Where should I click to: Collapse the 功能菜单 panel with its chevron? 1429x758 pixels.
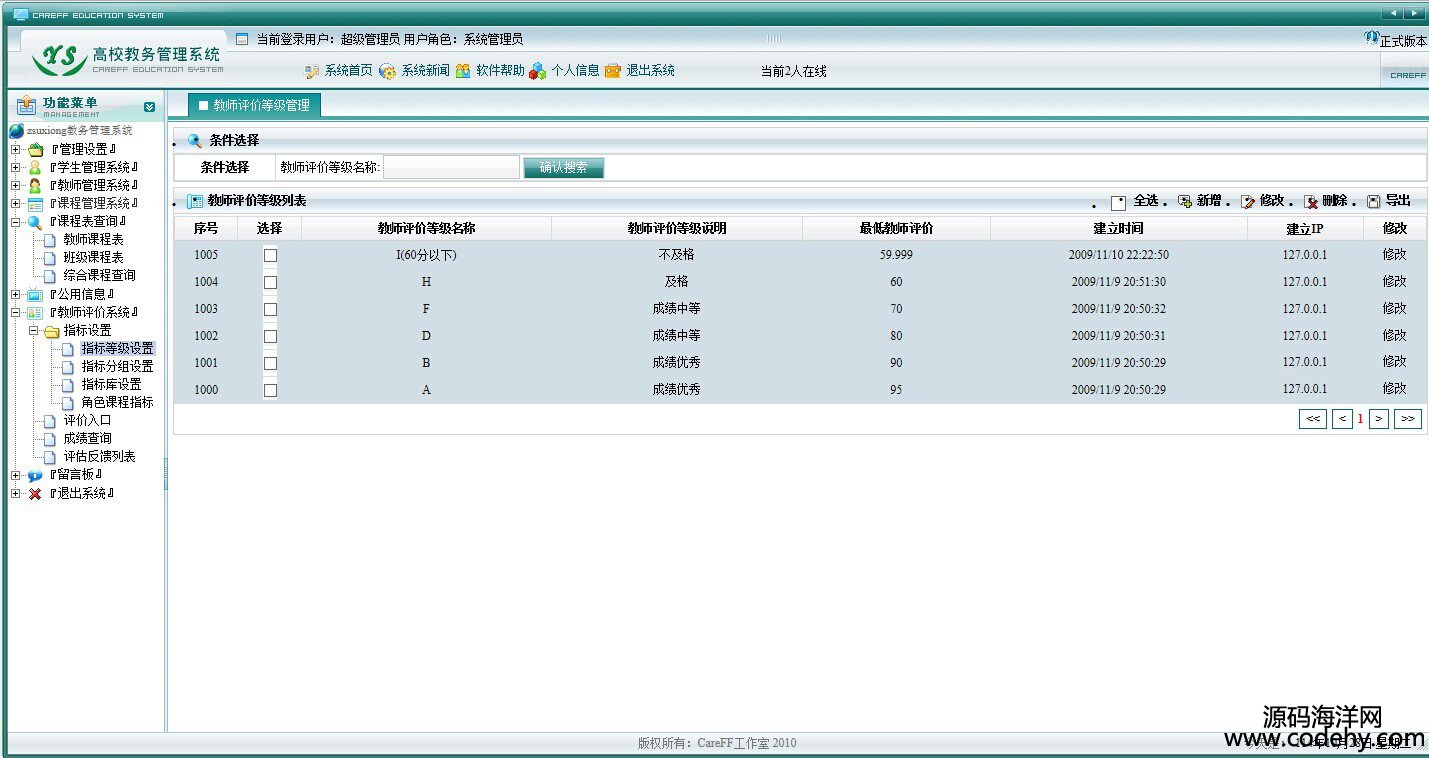pos(149,106)
